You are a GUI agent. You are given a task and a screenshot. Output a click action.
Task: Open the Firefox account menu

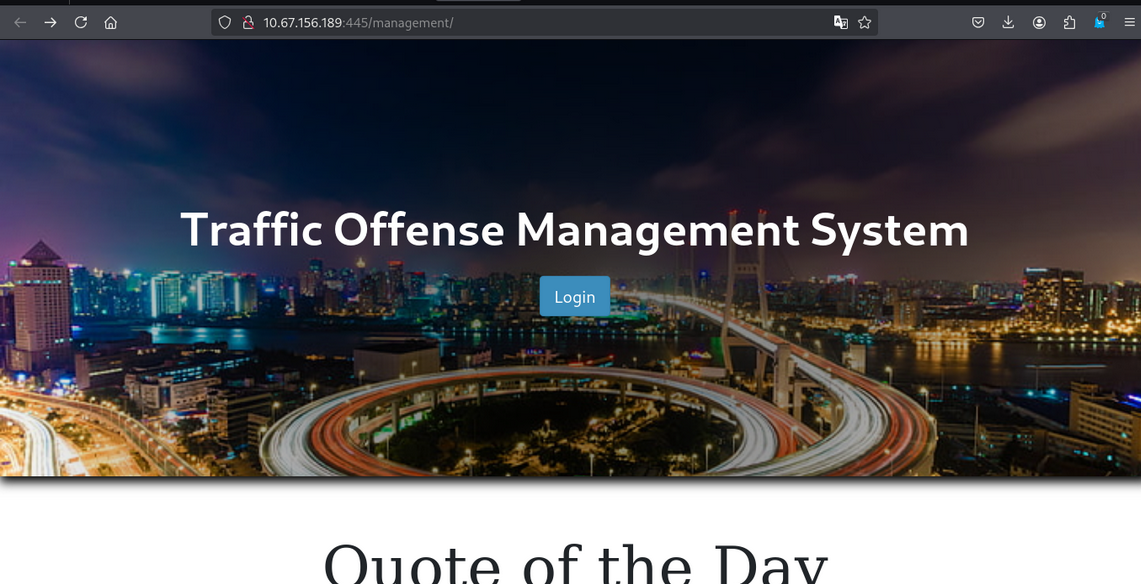1039,22
